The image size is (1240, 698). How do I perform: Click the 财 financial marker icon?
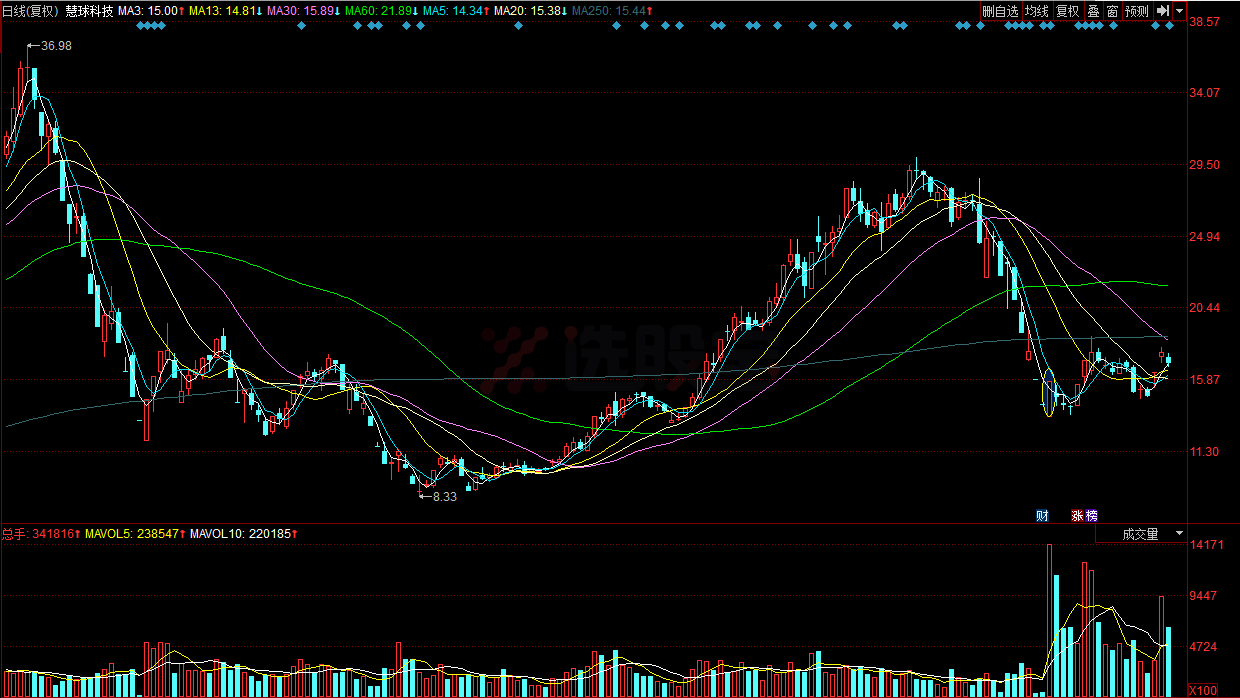pos(1042,516)
